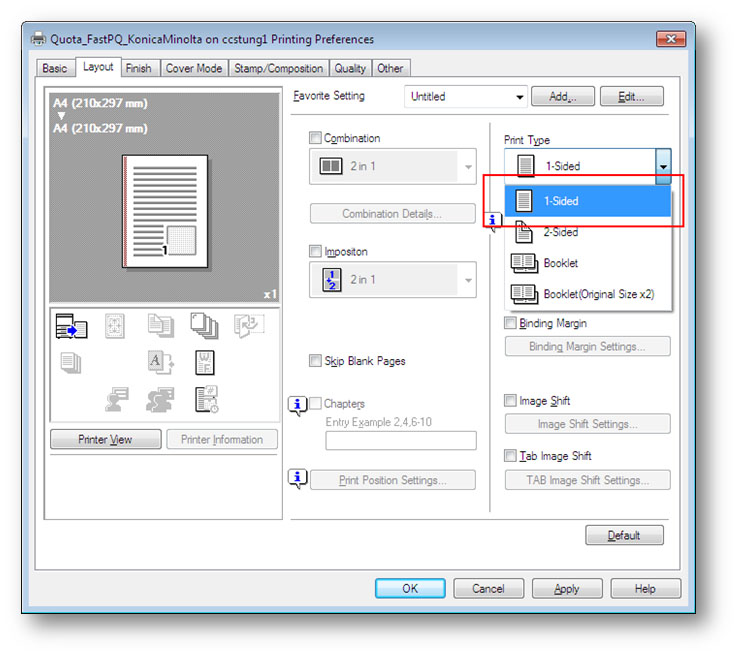Click the info icon beside Chapters
The height and width of the screenshot is (656, 738).
[x=297, y=405]
